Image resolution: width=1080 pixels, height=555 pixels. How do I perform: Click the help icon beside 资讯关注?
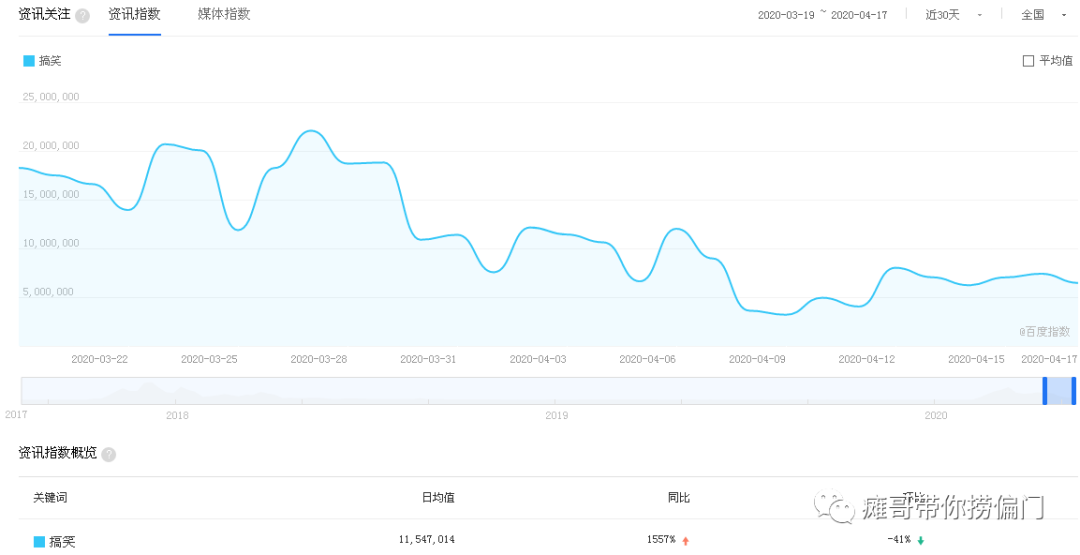click(x=82, y=16)
